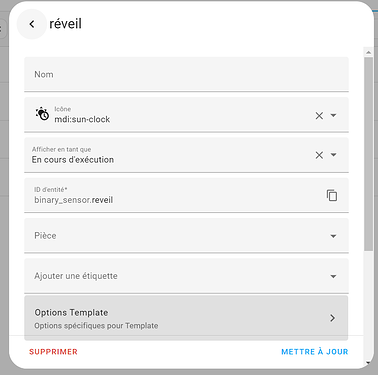Click SUPPRIMER to delete entity
378x375 pixels.
tap(53, 352)
